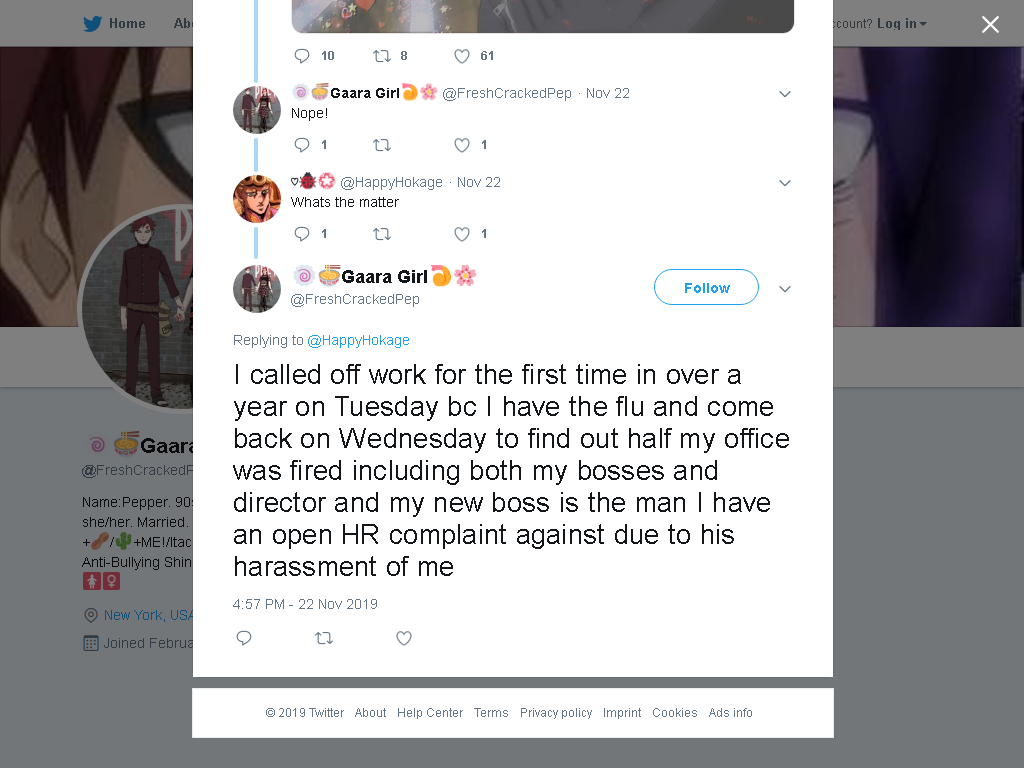Open the retweet icon showing 8 retweets
This screenshot has height=768, width=1024.
tap(382, 56)
